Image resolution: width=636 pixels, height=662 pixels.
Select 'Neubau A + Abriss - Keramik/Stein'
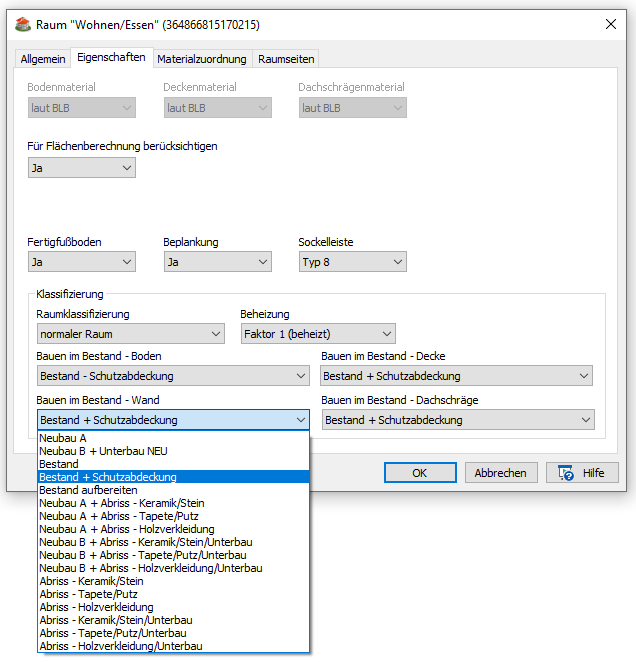click(121, 503)
